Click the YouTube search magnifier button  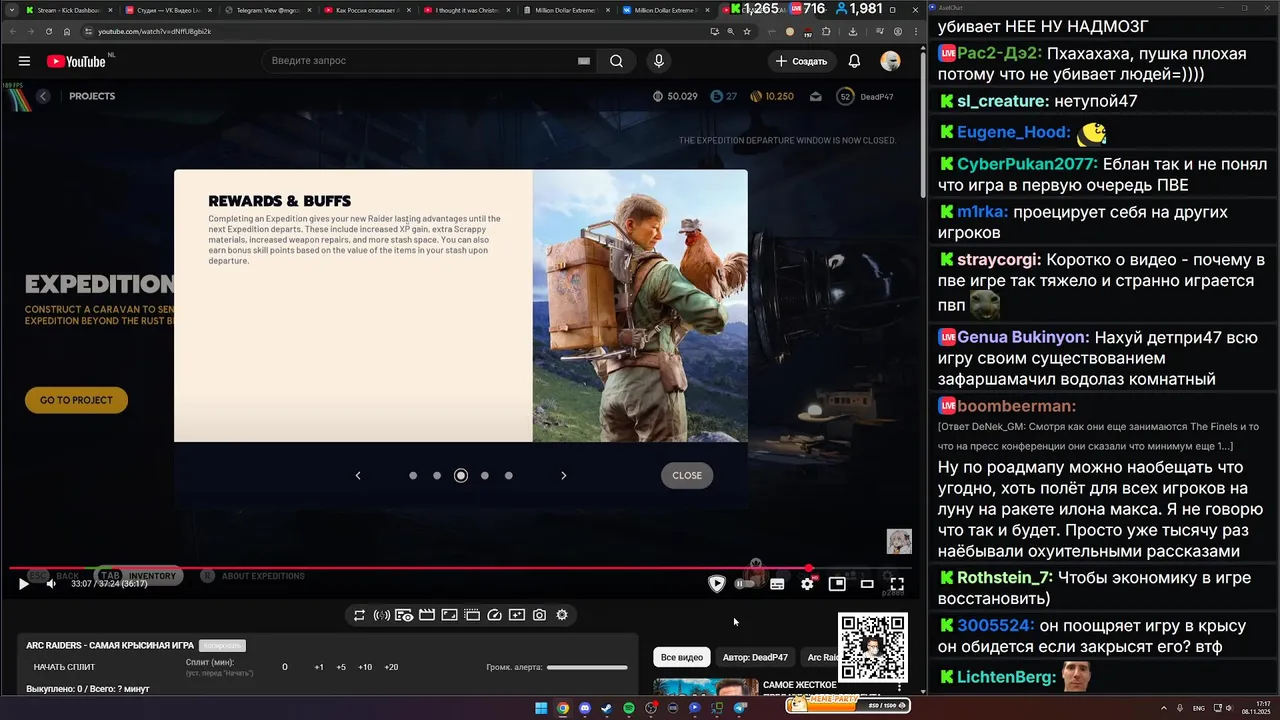pyautogui.click(x=617, y=61)
